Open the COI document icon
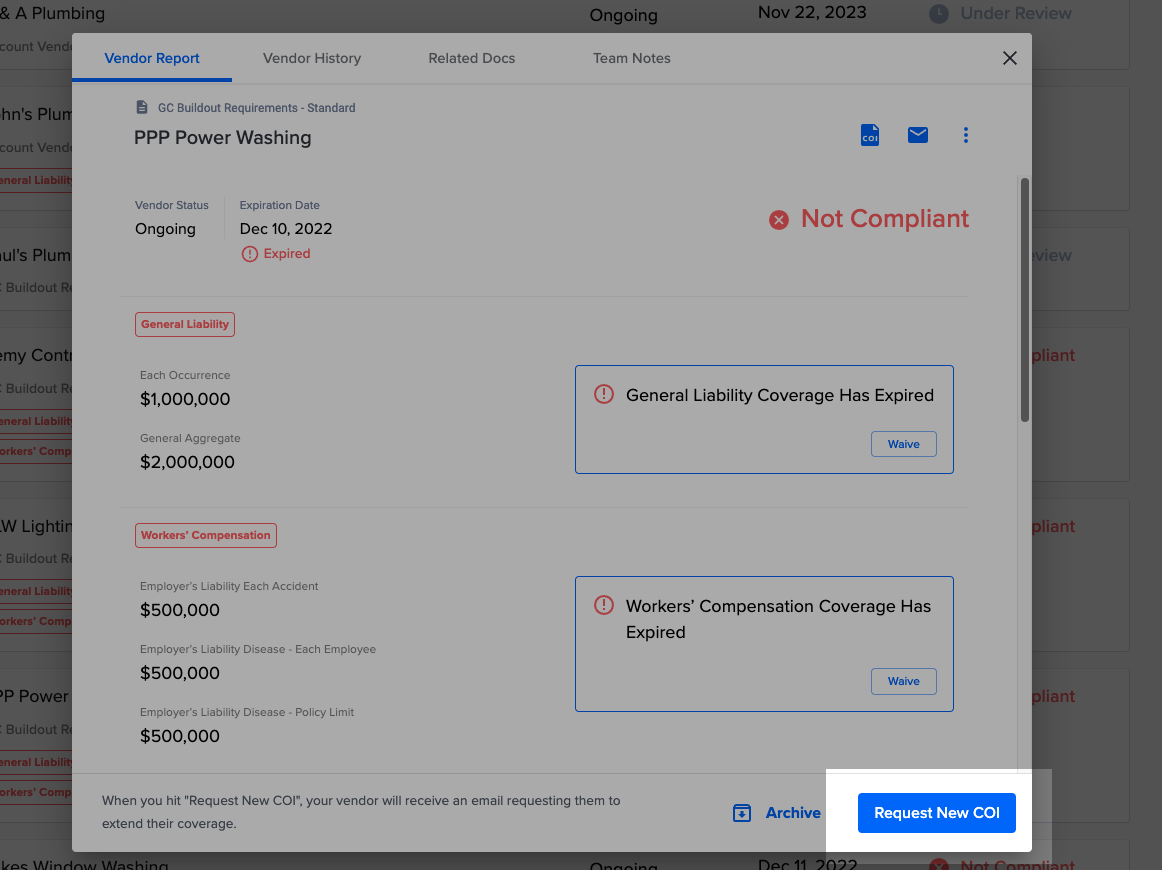Screen dimensions: 1162x870 [870, 135]
